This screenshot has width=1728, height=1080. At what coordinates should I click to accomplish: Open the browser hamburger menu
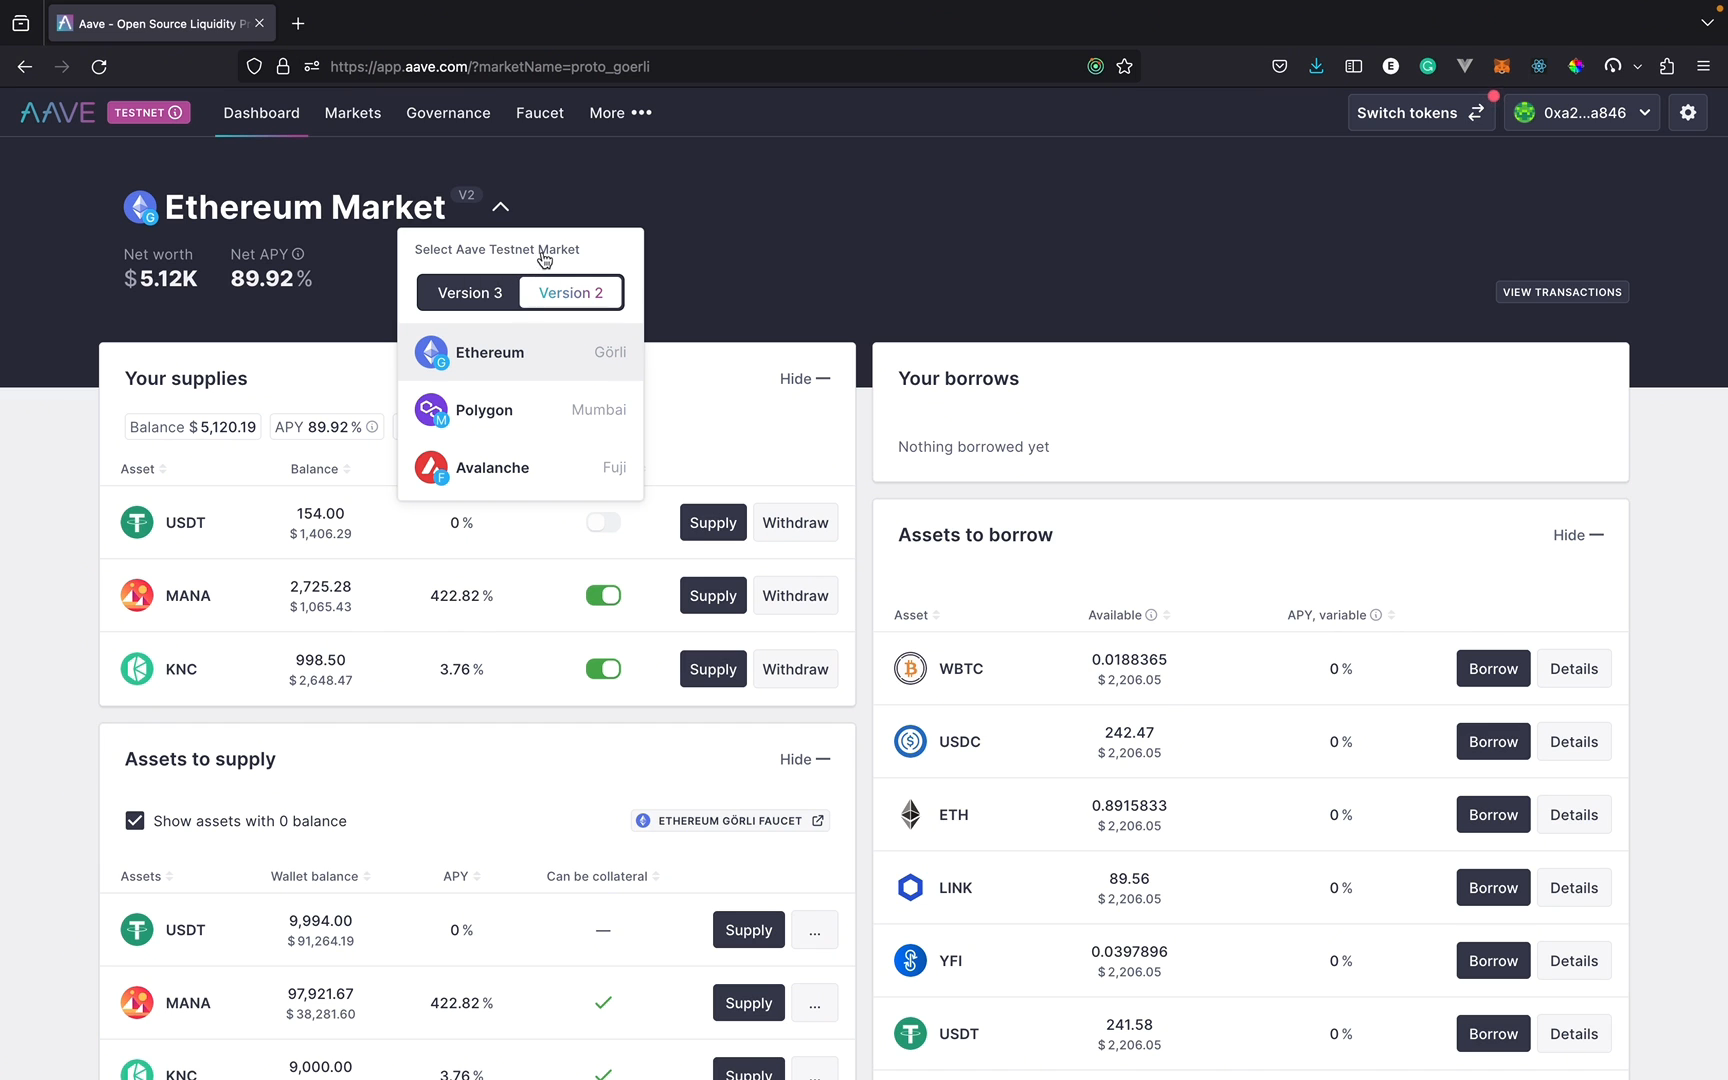[1703, 67]
